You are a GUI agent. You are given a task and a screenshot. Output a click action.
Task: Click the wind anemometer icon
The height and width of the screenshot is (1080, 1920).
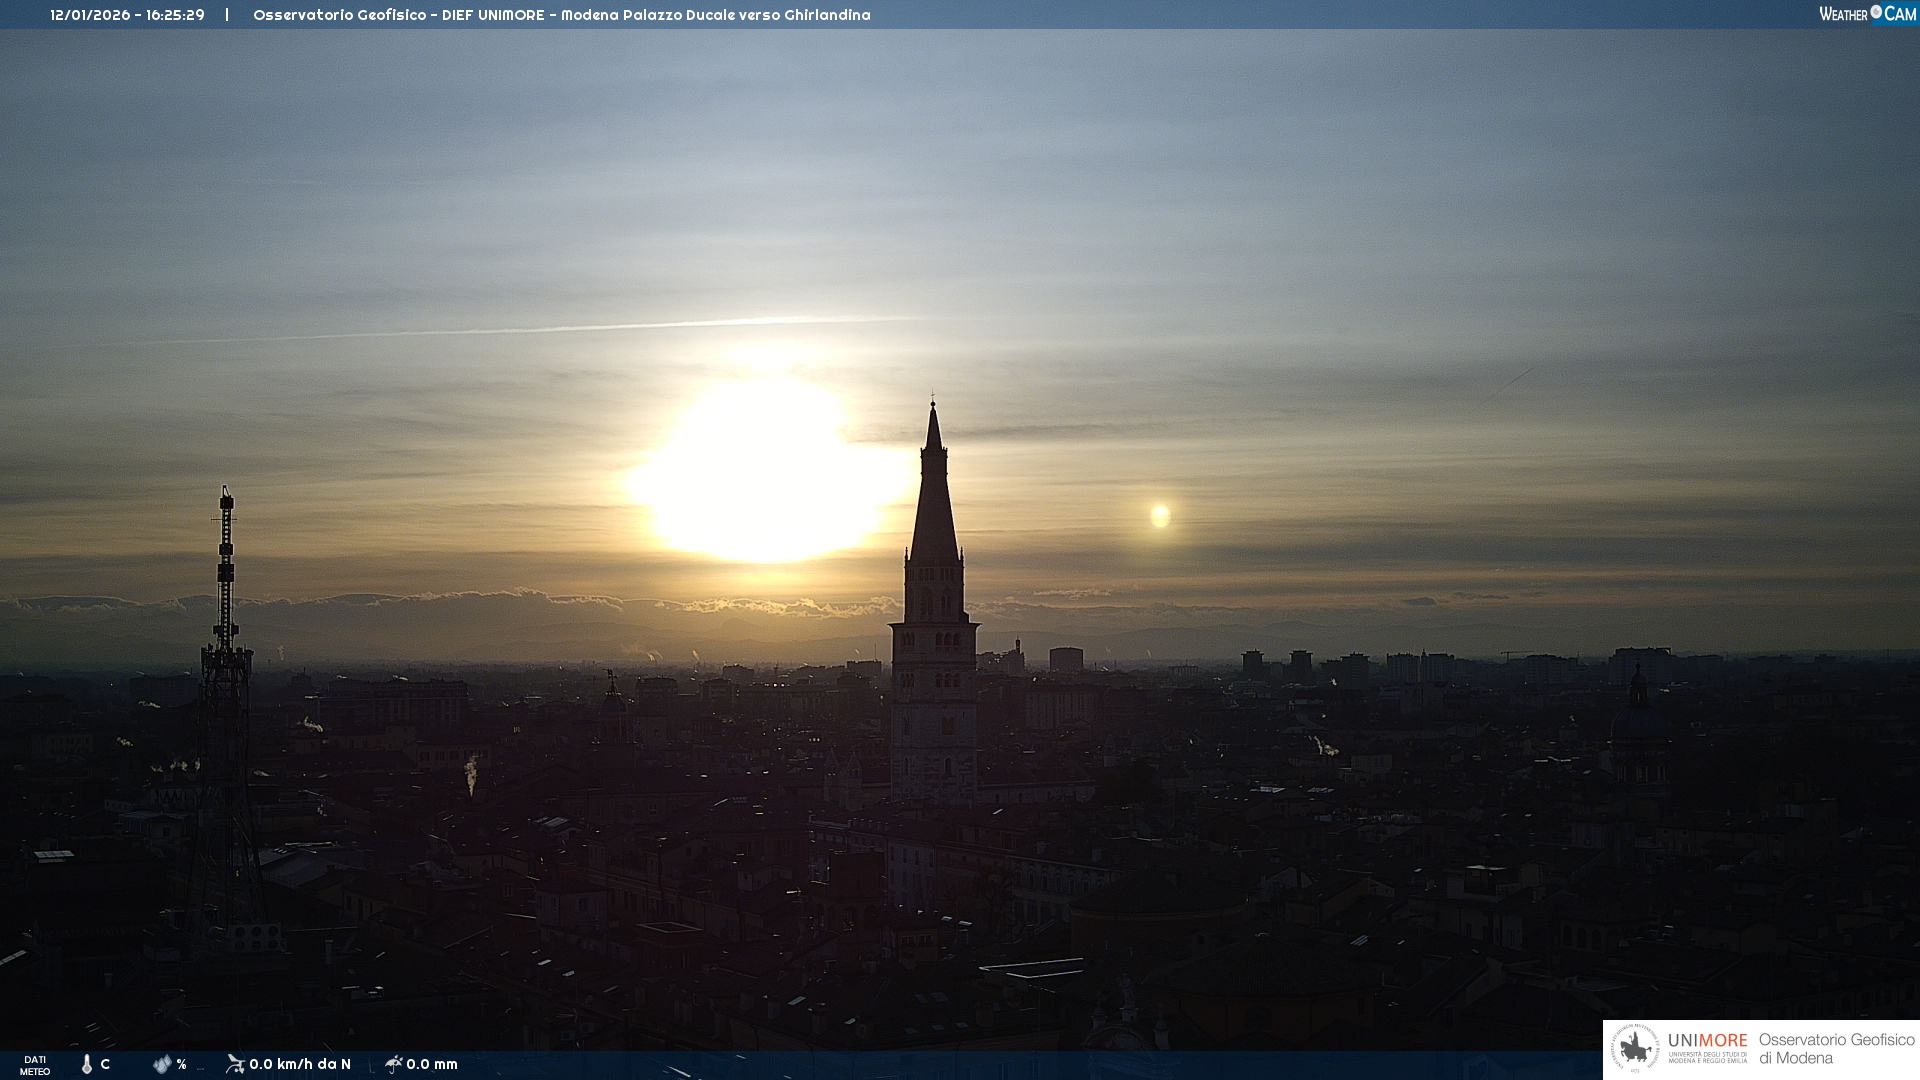click(235, 1064)
